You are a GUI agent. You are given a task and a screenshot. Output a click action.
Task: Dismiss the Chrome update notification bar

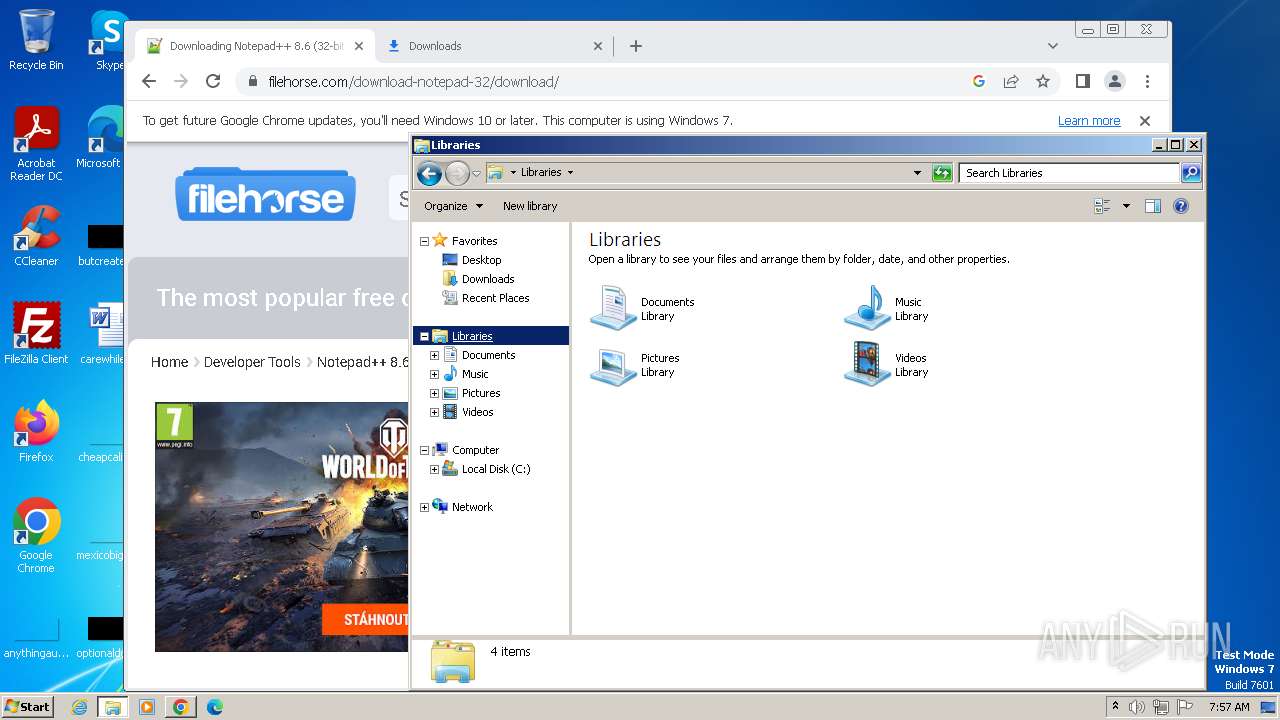point(1145,121)
